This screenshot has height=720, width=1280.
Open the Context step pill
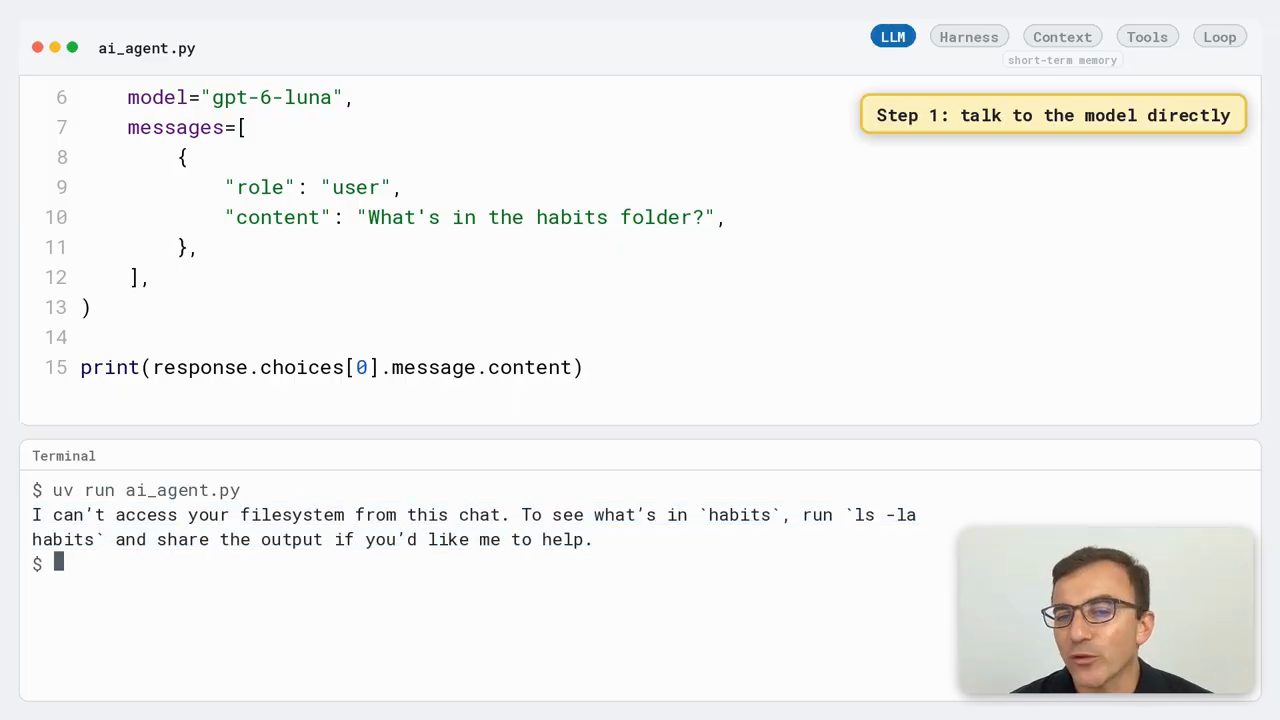tap(1062, 37)
